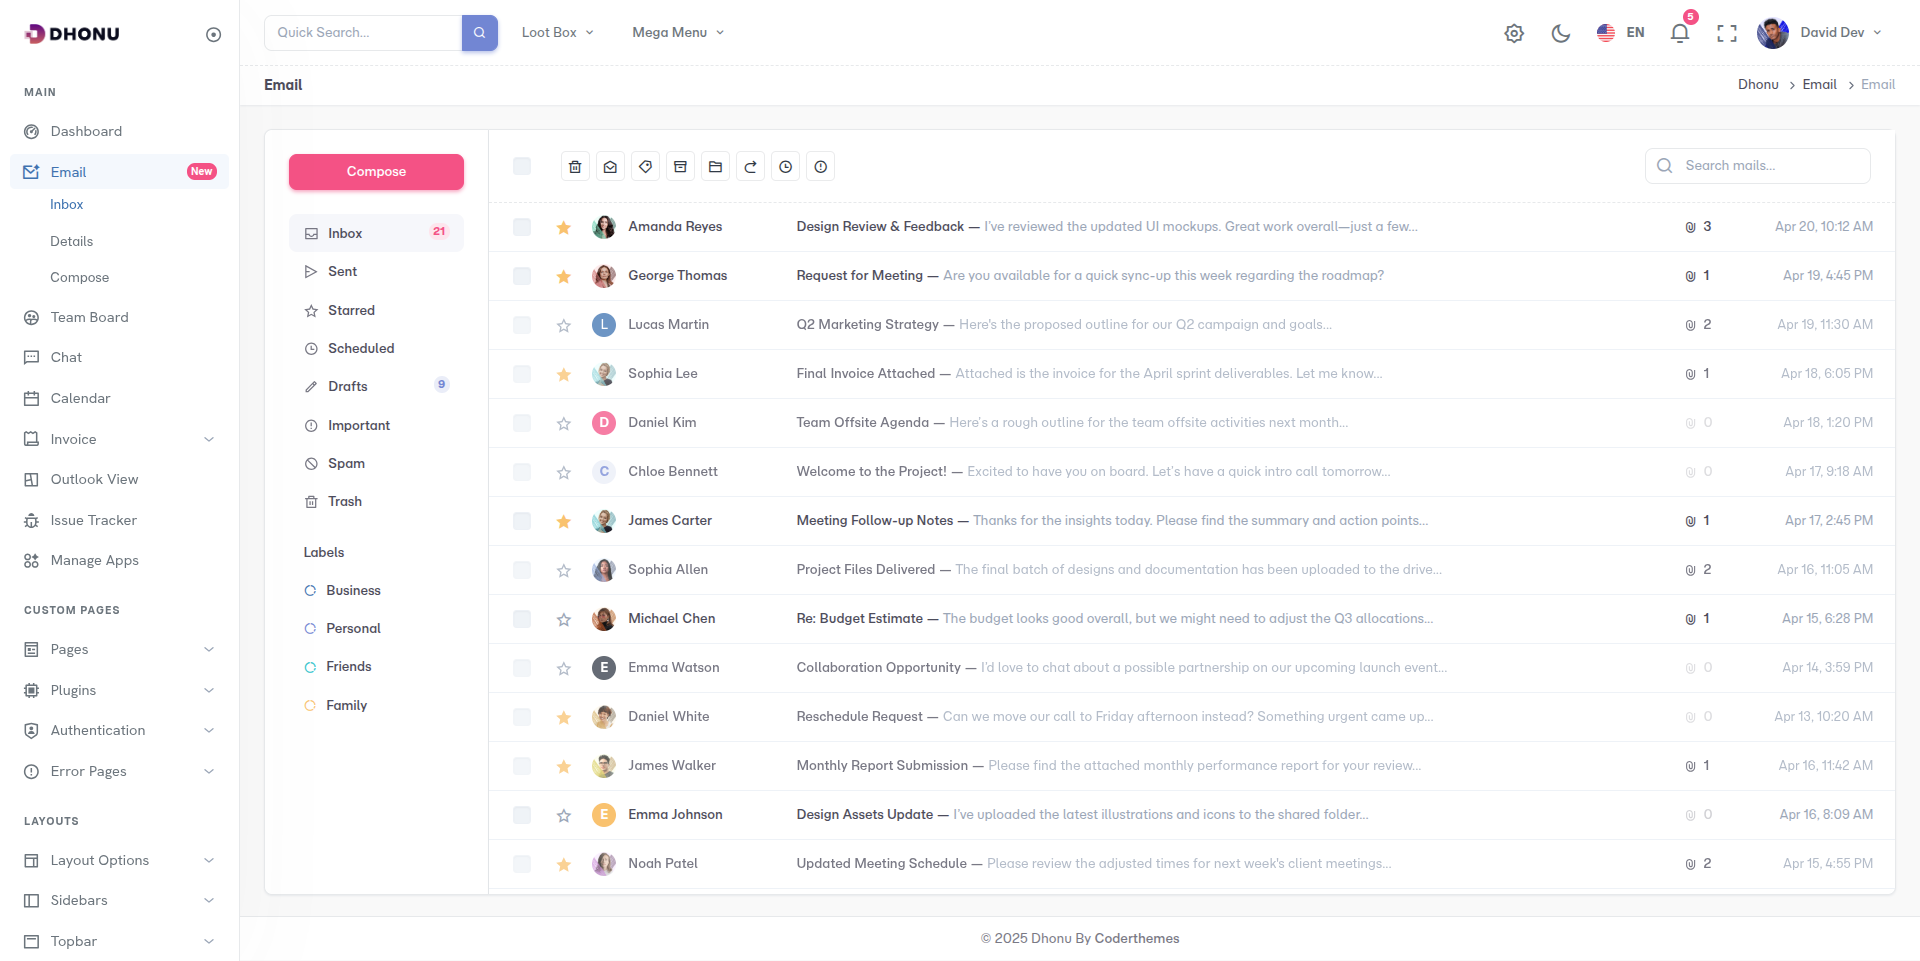The width and height of the screenshot is (1920, 961).
Task: Select the Business label color circle
Action: pyautogui.click(x=310, y=591)
